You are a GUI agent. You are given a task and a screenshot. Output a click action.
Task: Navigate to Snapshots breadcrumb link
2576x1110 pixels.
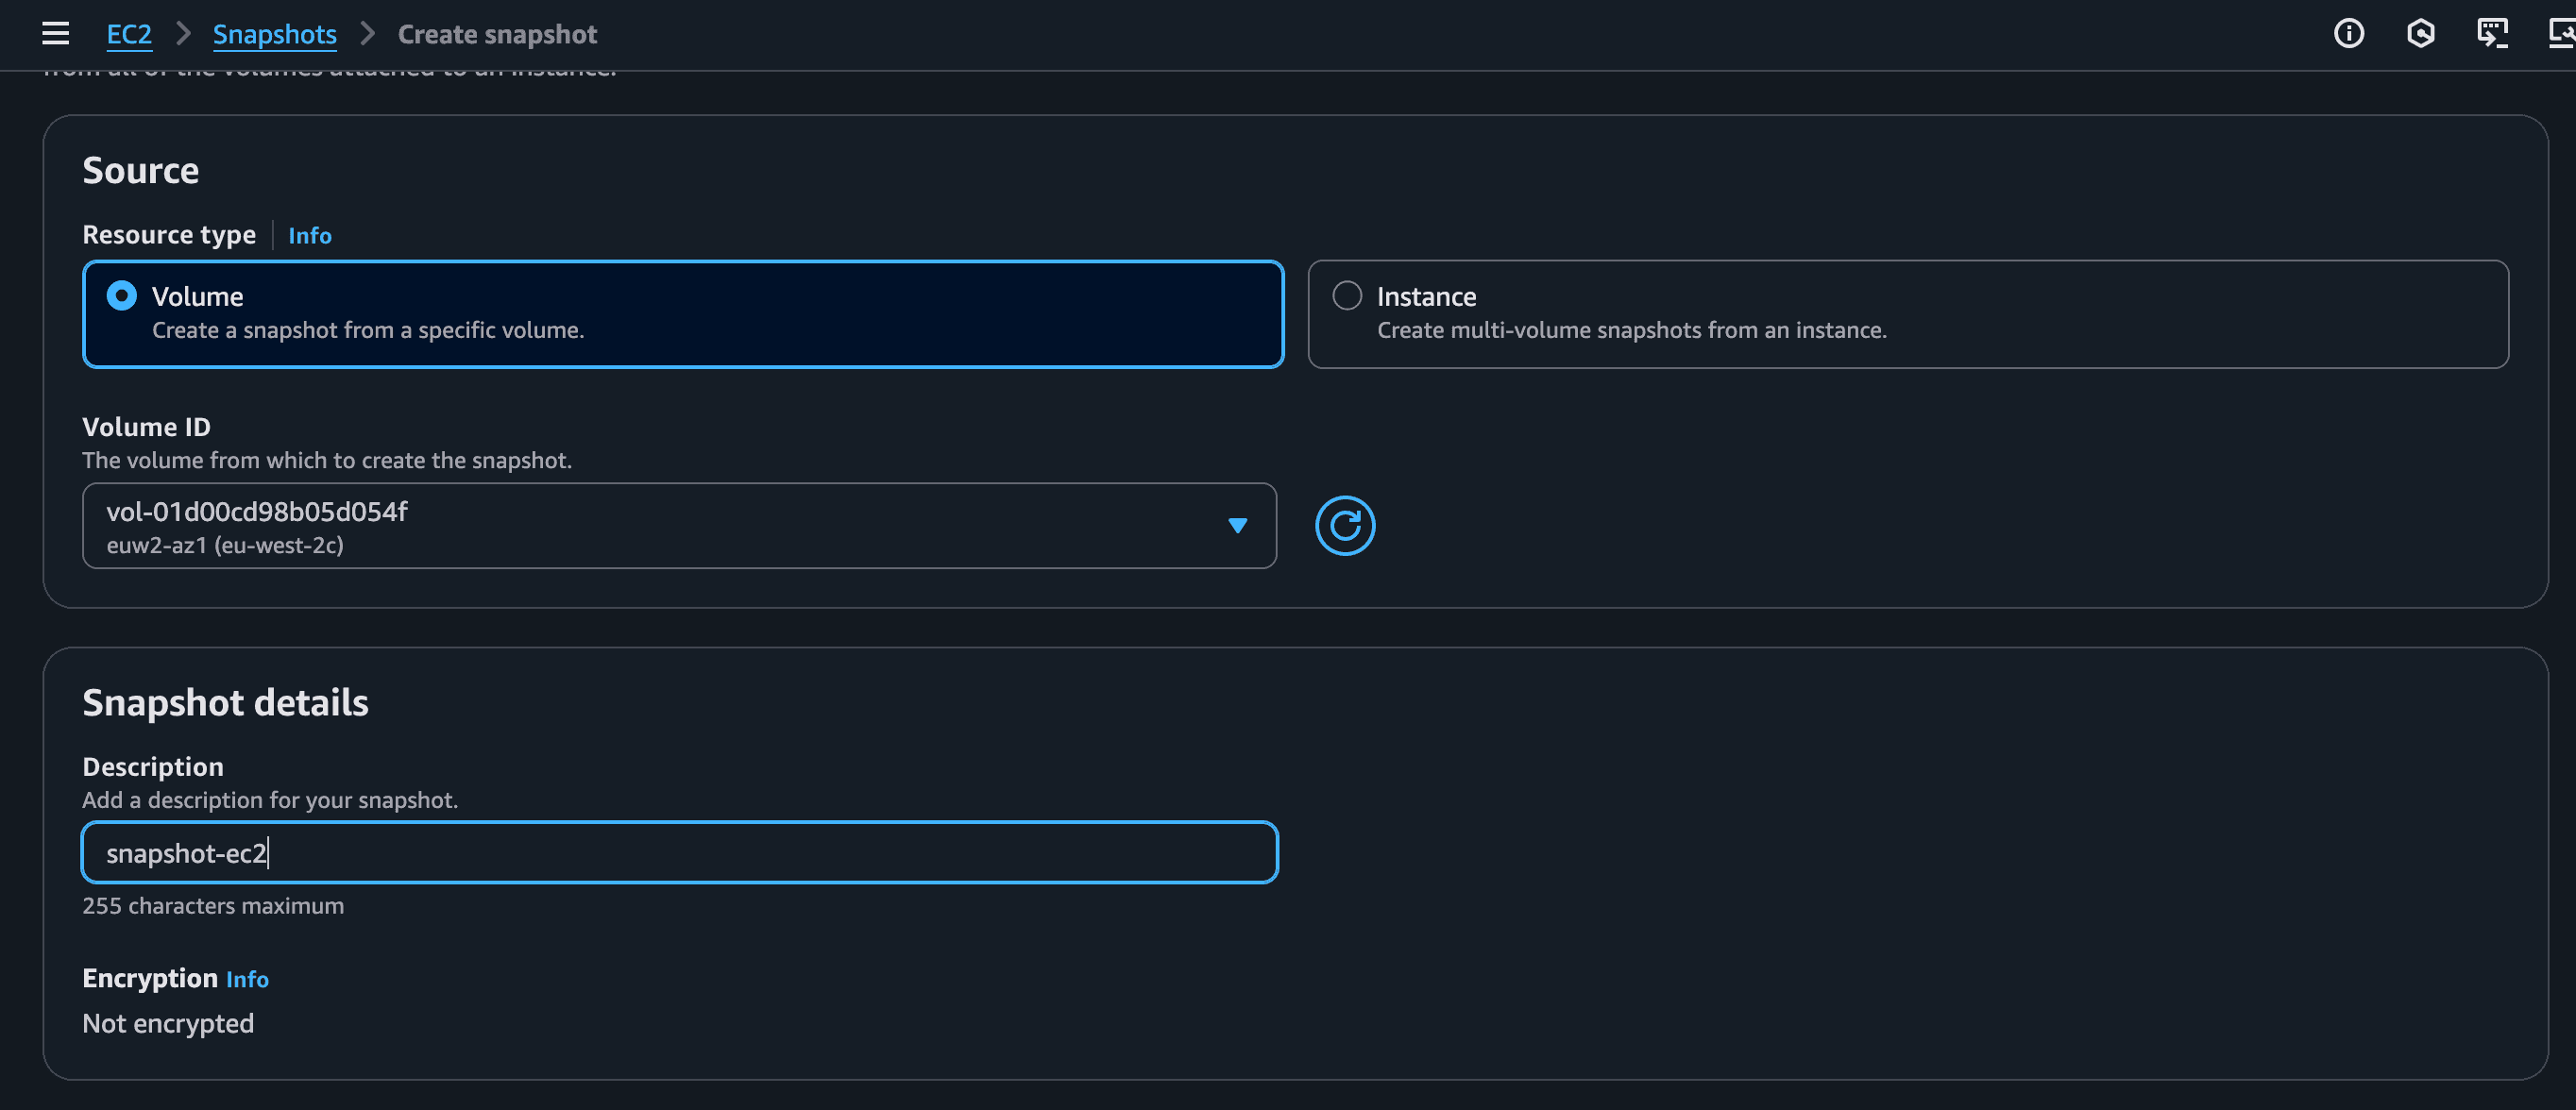click(274, 34)
